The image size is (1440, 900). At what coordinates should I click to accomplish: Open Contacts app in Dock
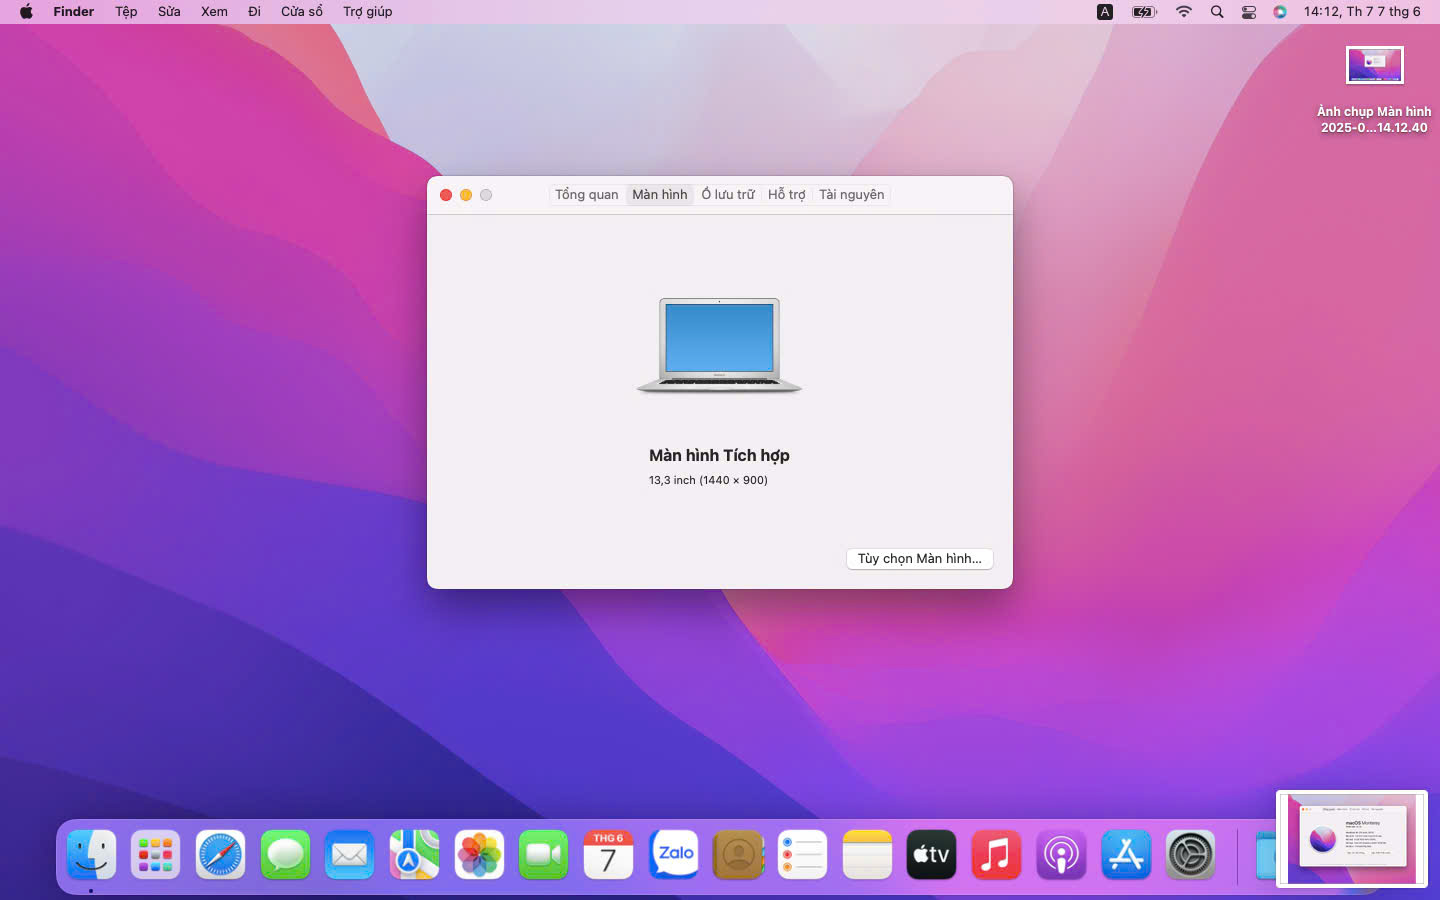(738, 855)
